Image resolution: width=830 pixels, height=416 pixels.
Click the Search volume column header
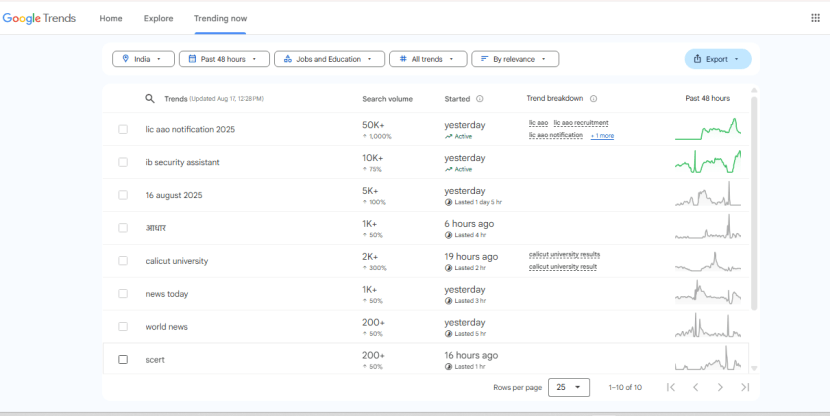click(387, 99)
